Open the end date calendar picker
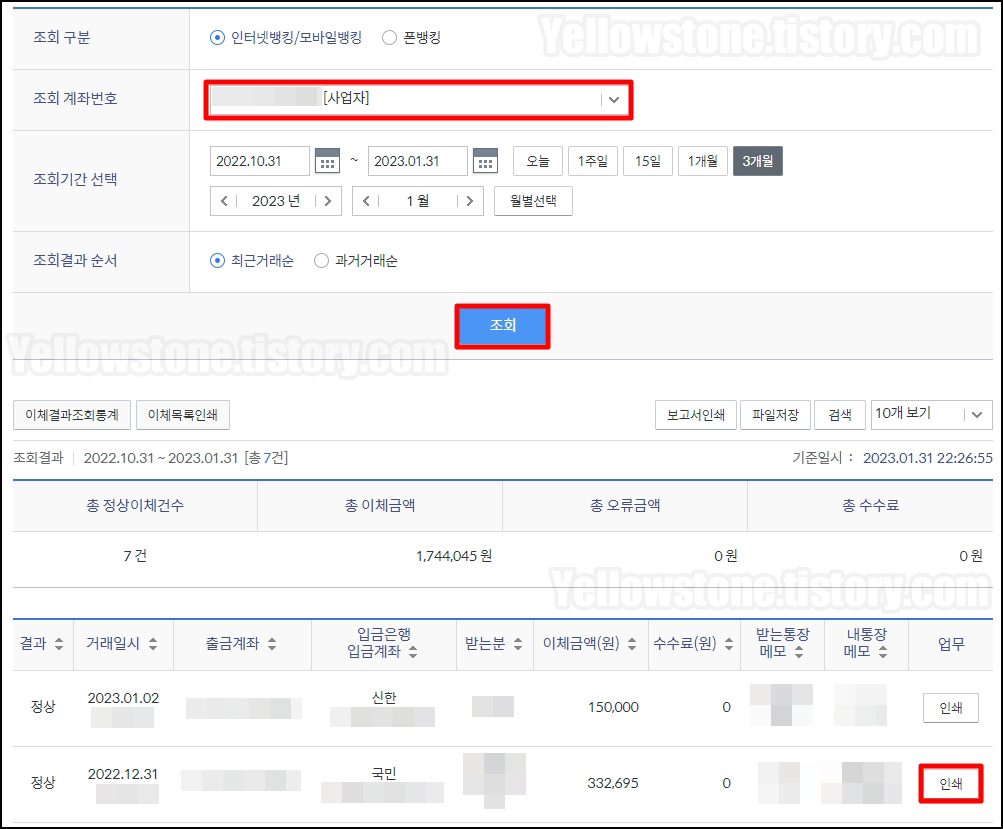Screen dimensions: 1003x829 click(484, 160)
